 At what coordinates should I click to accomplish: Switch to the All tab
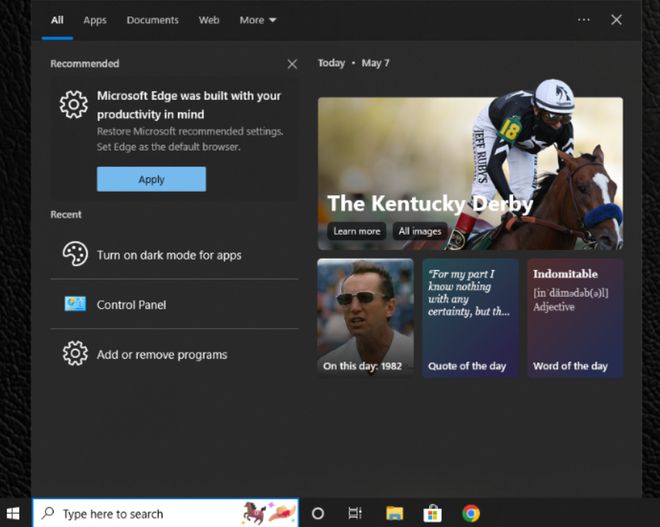[x=57, y=20]
